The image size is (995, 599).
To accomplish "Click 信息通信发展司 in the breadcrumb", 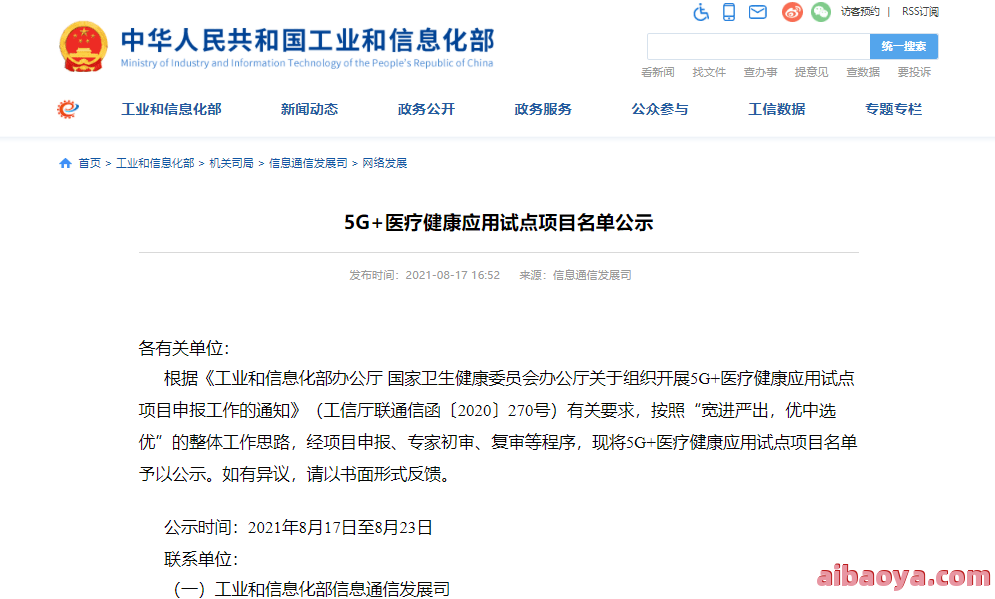I will click(308, 163).
